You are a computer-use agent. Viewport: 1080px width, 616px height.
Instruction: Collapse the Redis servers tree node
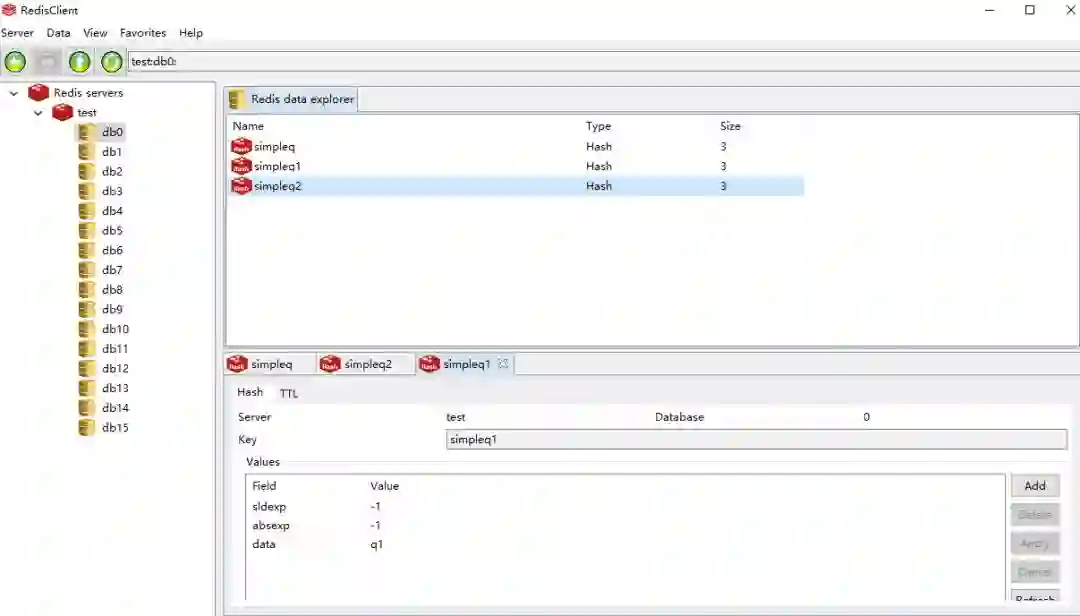tap(14, 92)
